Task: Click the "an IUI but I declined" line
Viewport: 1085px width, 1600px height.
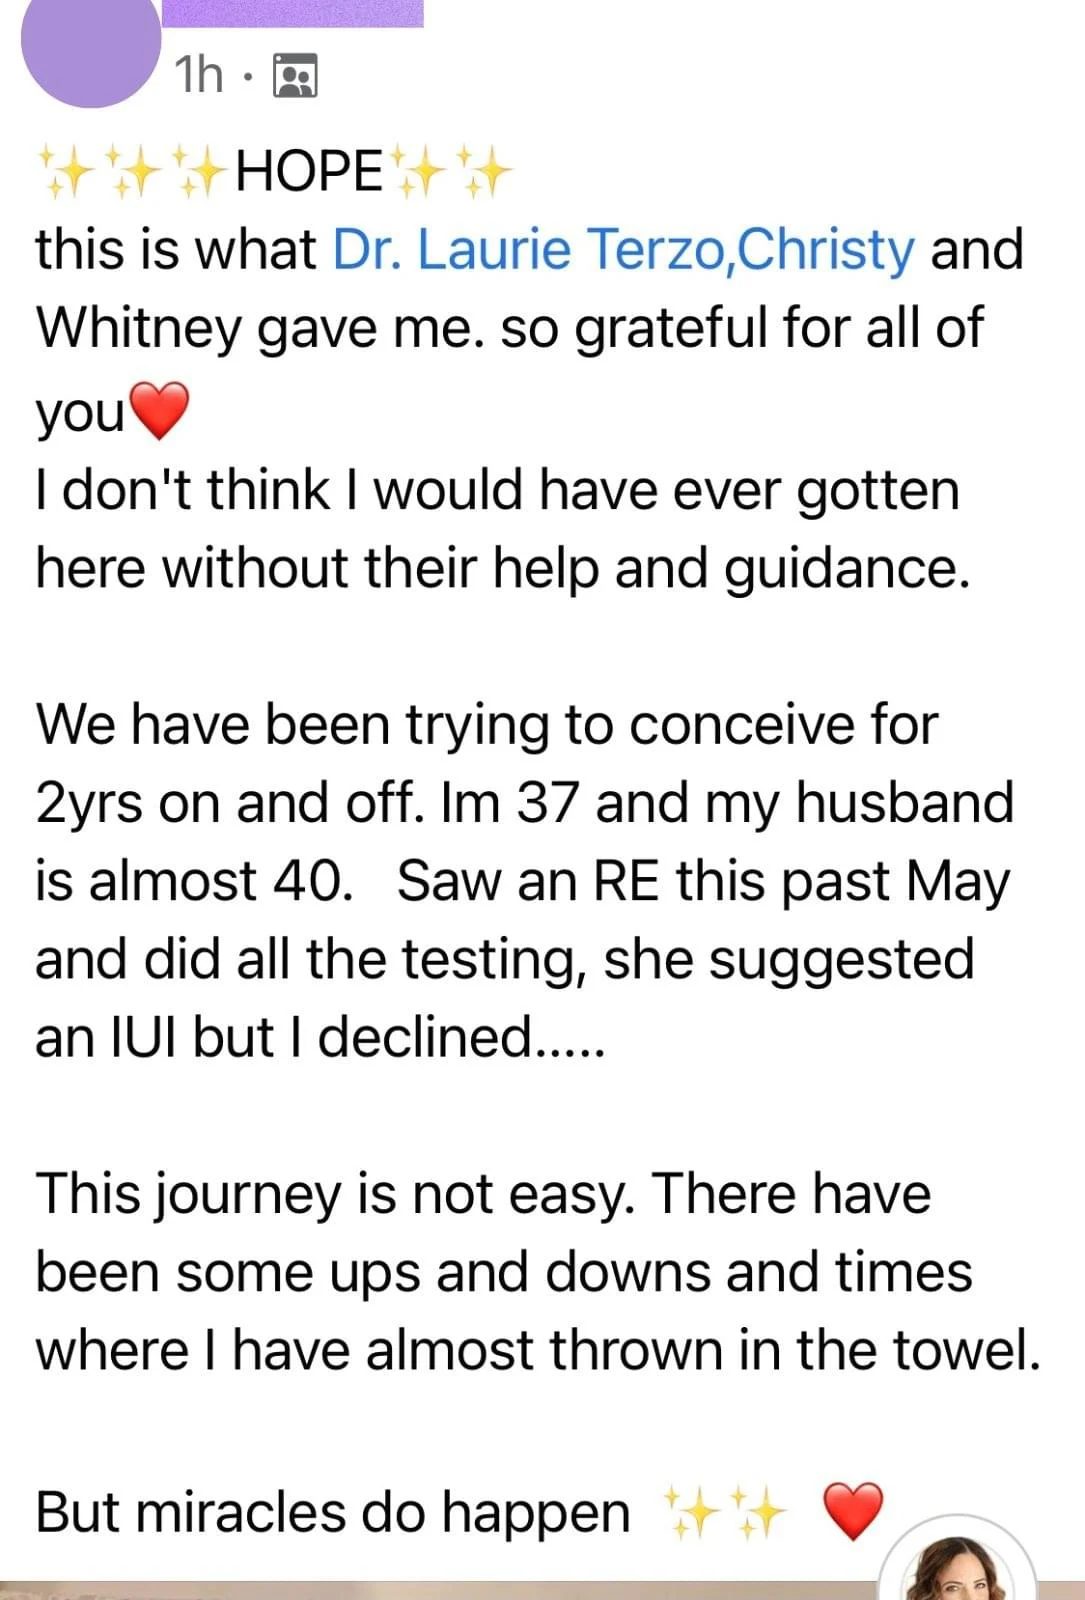Action: (x=320, y=1036)
